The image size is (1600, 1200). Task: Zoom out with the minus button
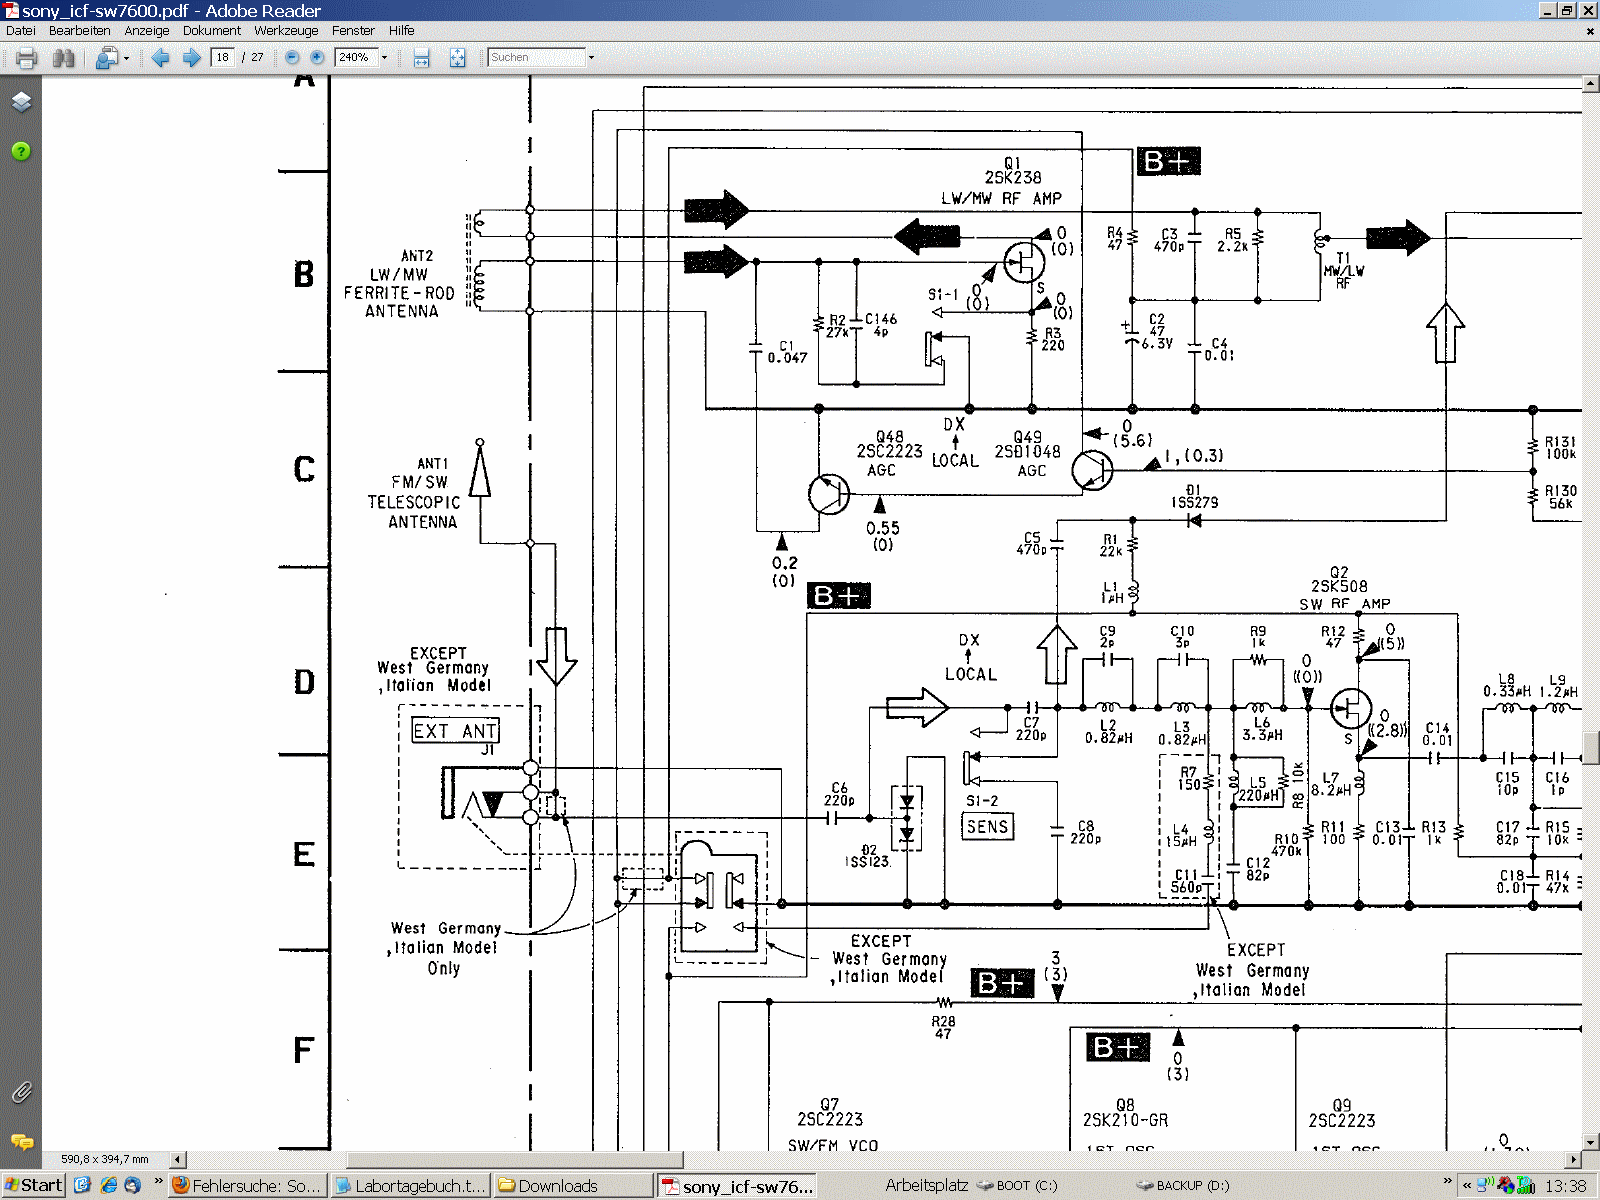(x=292, y=58)
